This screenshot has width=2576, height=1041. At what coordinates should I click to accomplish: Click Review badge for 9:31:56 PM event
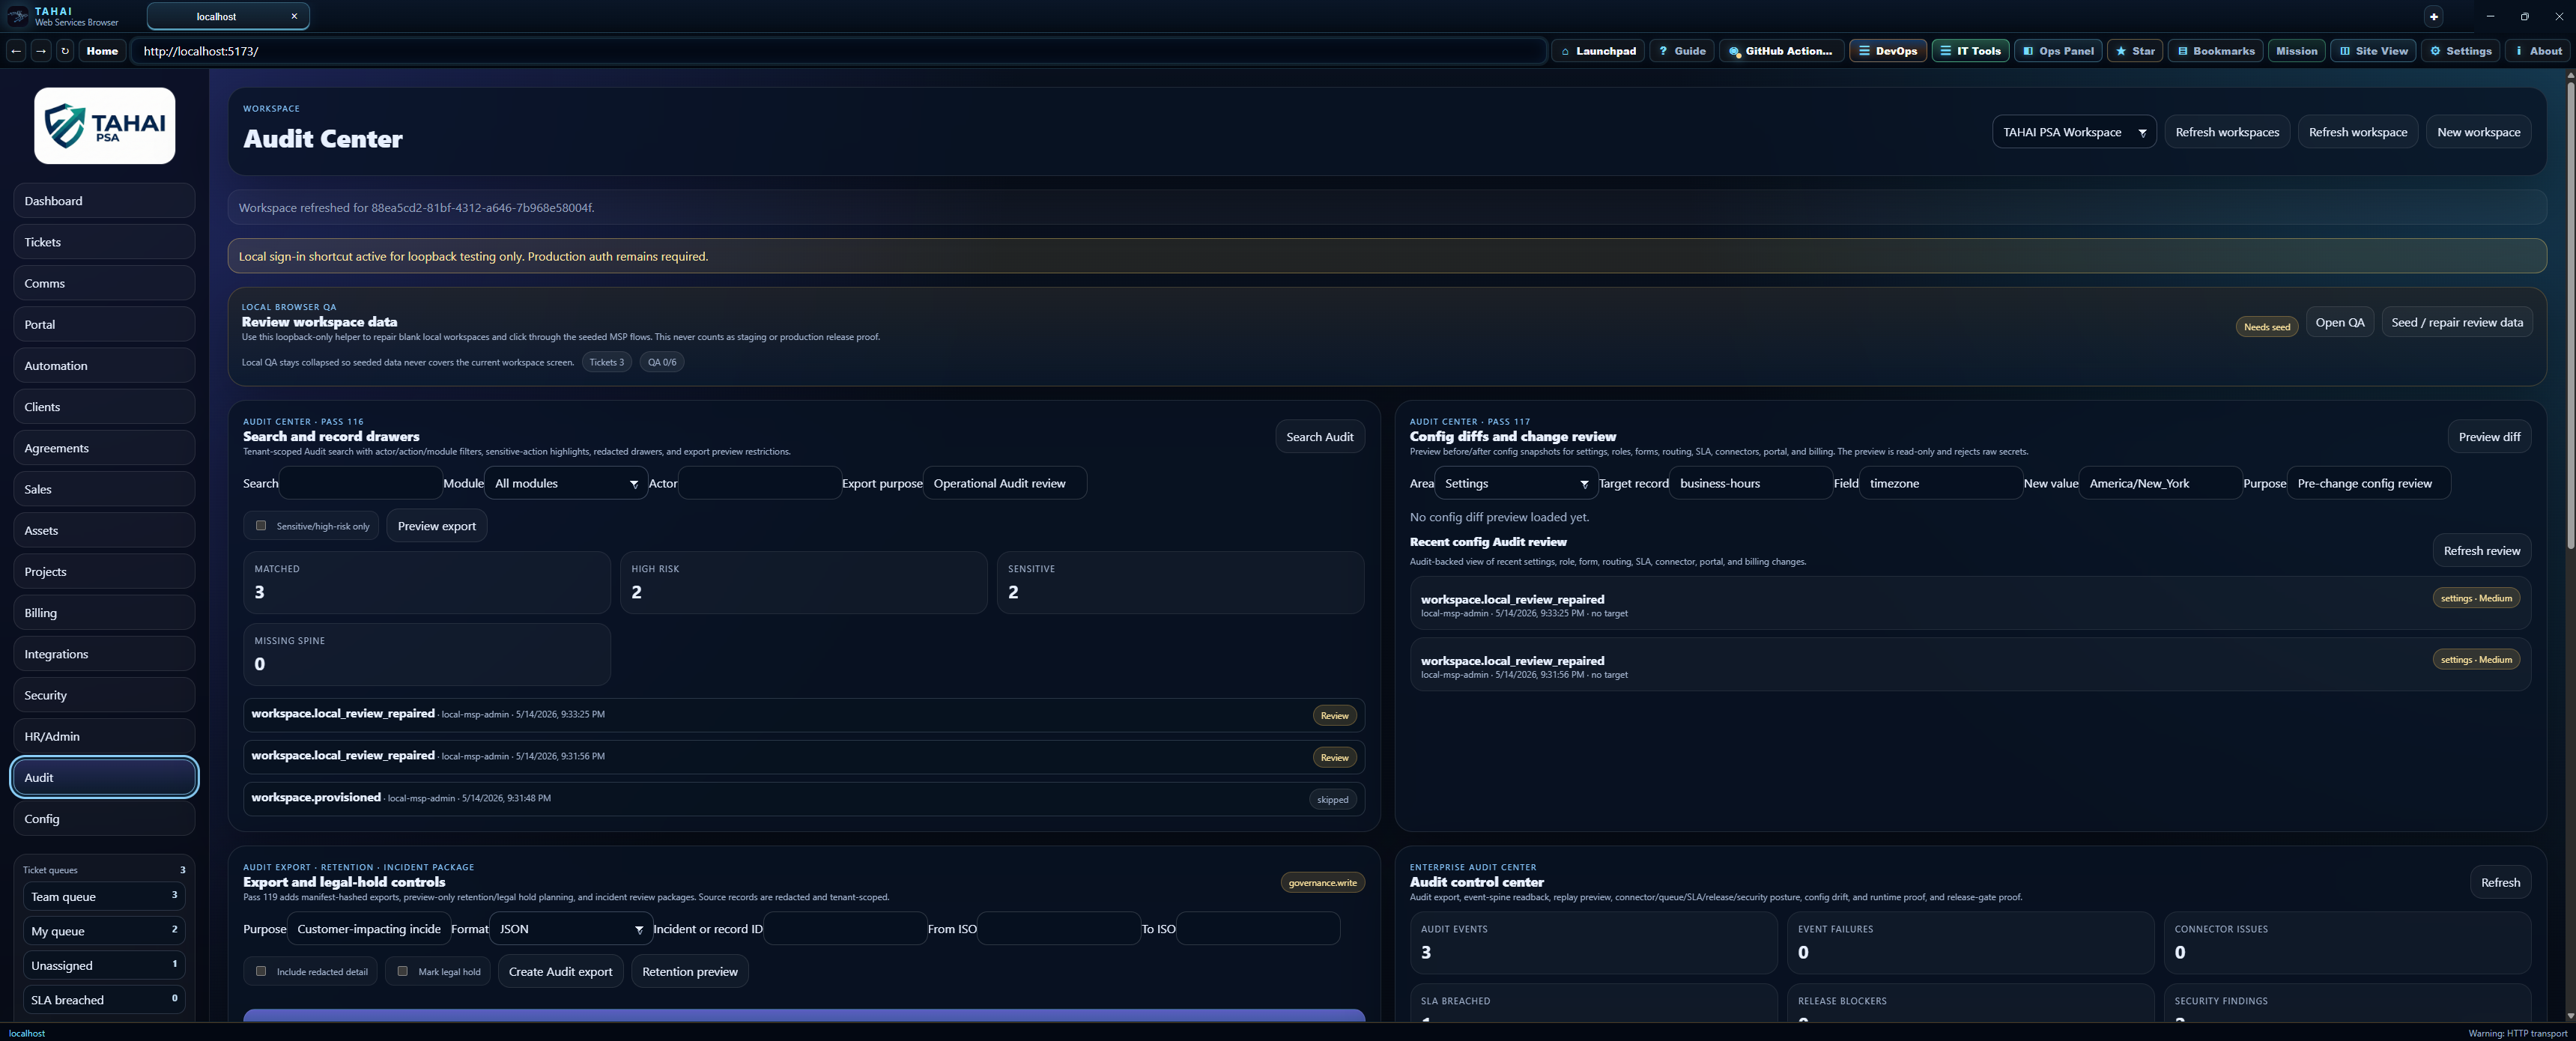pos(1334,758)
